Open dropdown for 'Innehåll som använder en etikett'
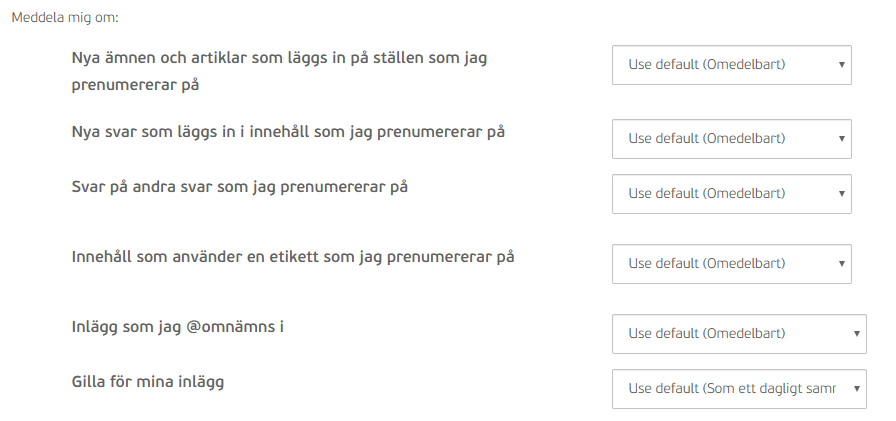Viewport: 896px width, 421px height. 731,264
